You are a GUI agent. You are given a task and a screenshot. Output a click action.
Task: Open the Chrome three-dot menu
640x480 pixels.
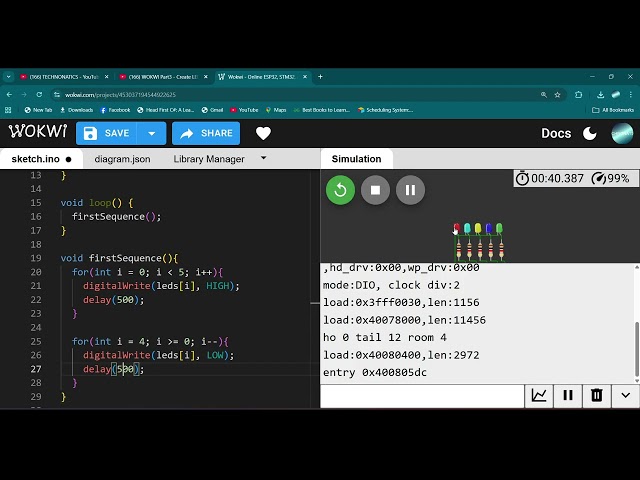(631, 95)
